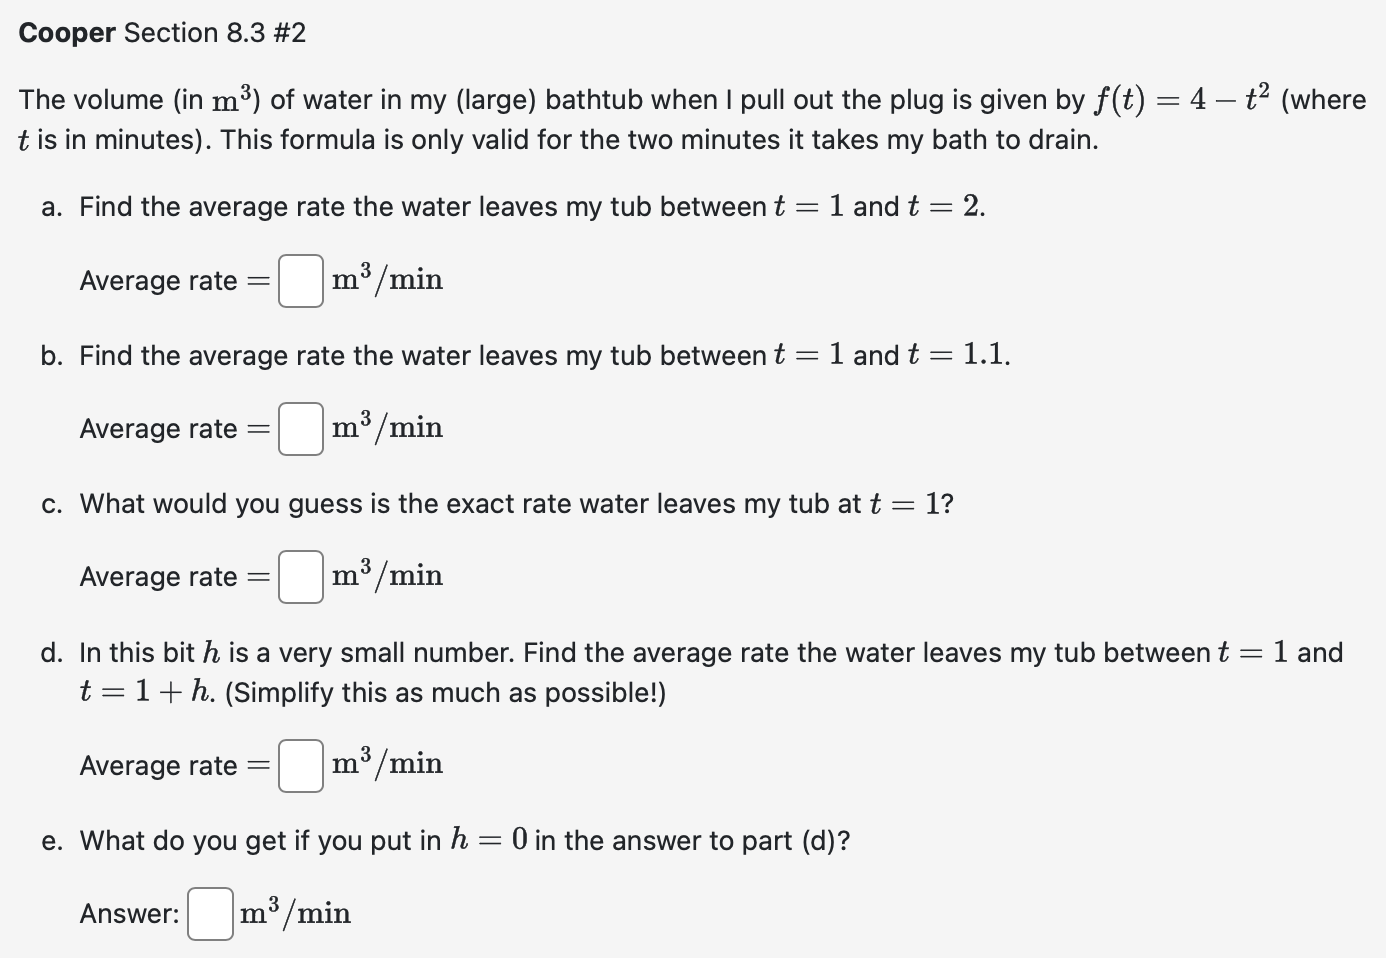1386x958 pixels.
Task: Click the introductory problem description paragraph
Action: (x=692, y=118)
